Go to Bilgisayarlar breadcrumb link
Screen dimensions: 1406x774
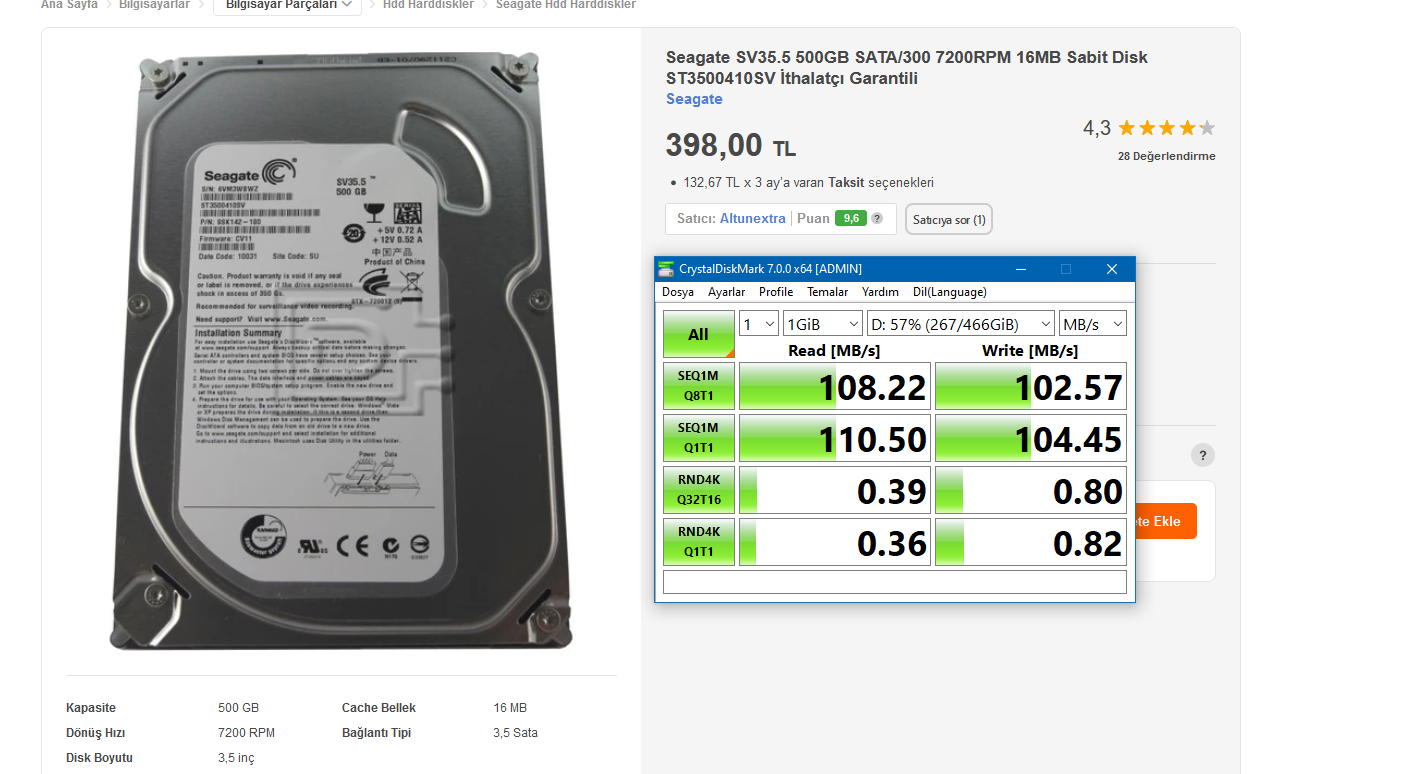tap(154, 5)
